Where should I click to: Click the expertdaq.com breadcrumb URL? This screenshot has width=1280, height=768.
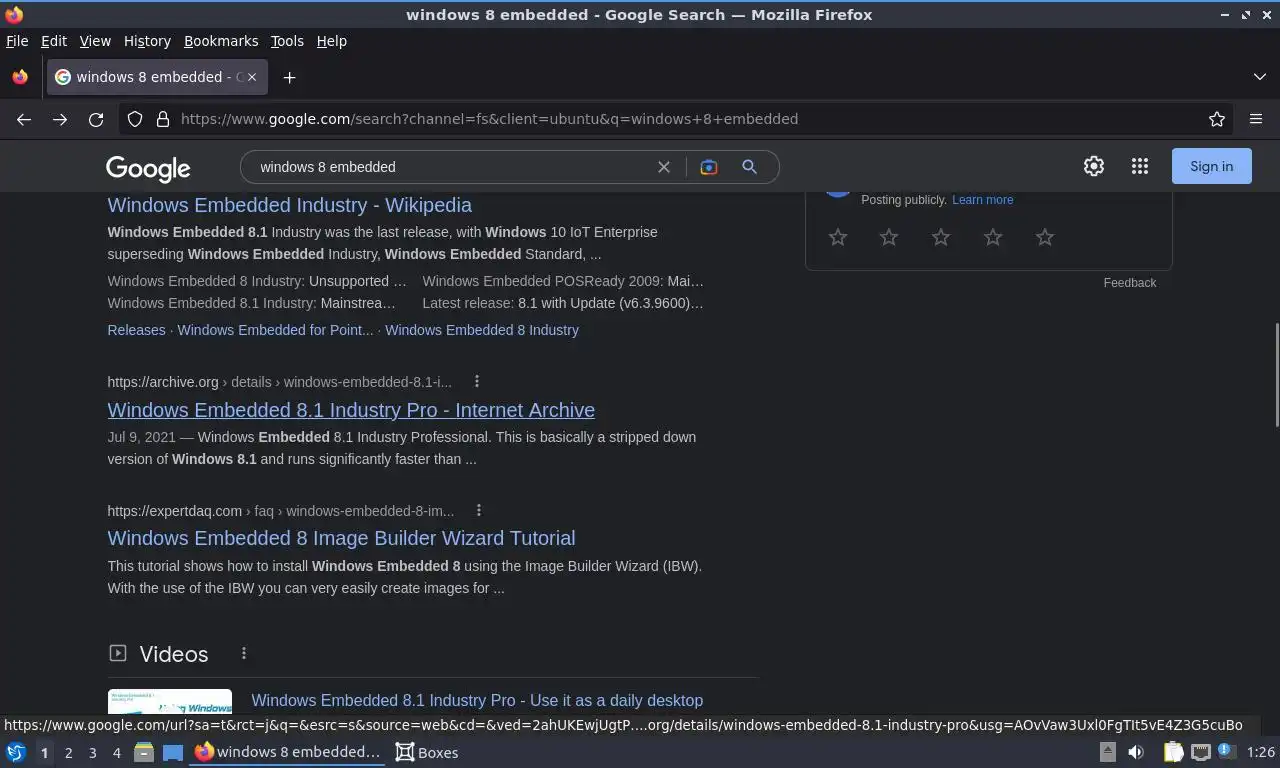coord(280,511)
